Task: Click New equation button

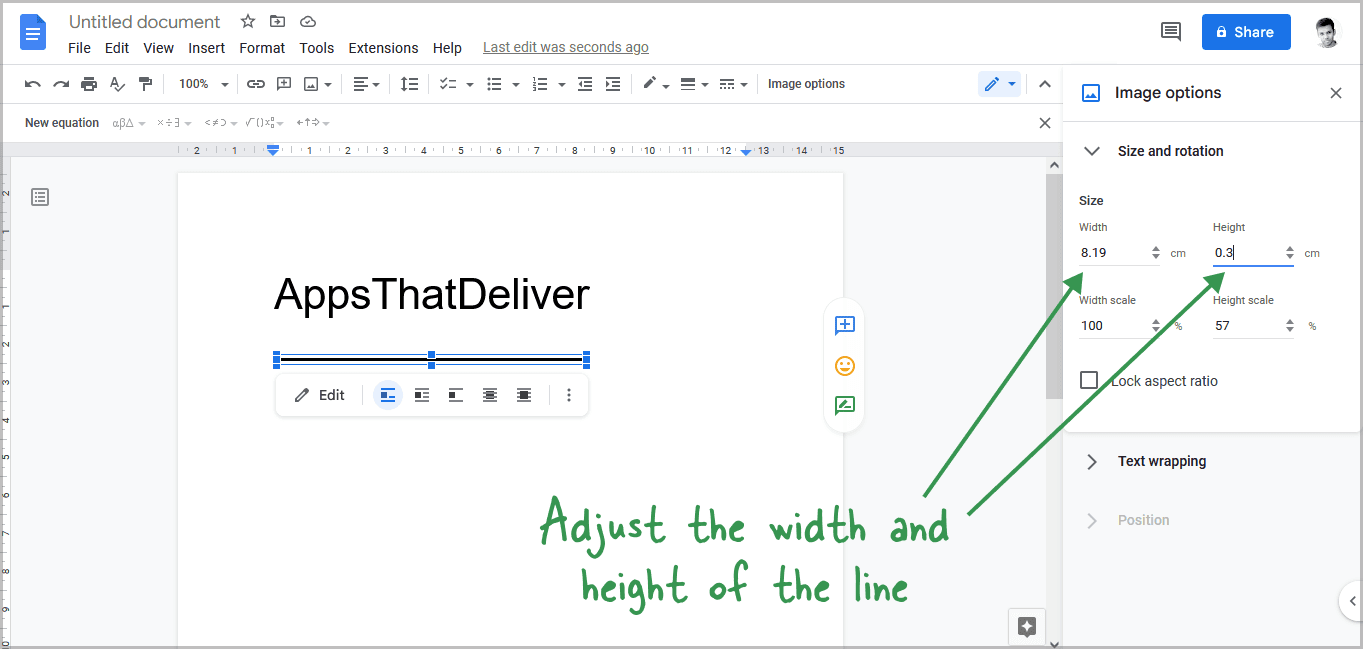Action: pos(62,123)
